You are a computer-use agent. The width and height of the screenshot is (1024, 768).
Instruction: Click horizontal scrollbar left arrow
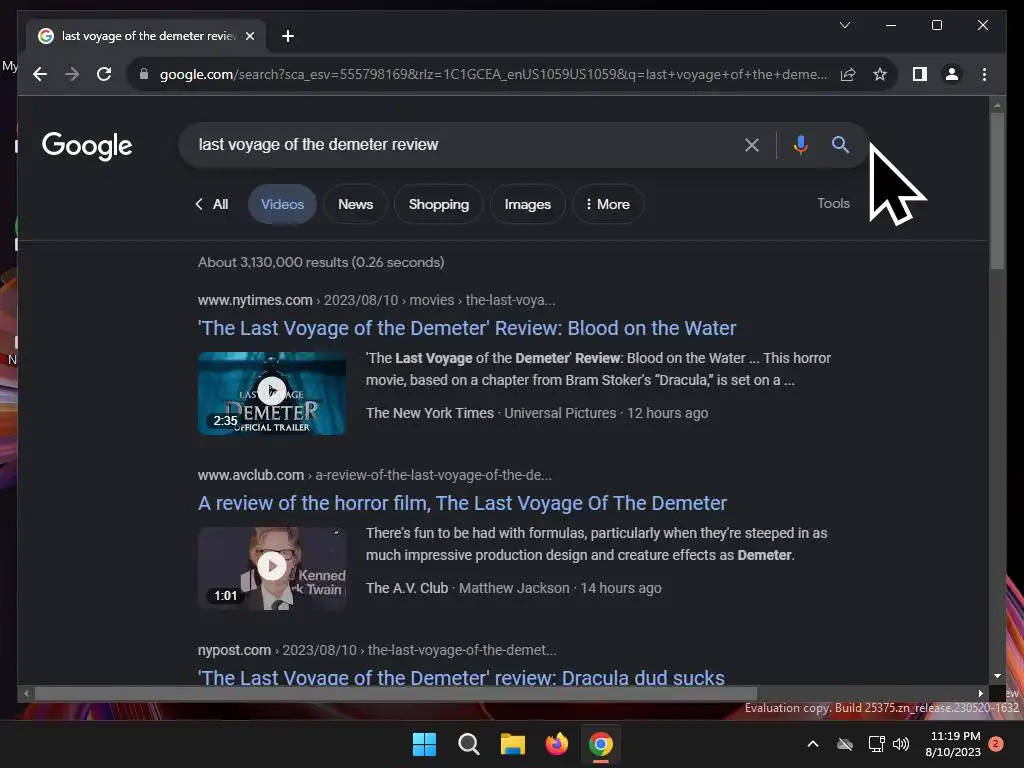coord(26,693)
